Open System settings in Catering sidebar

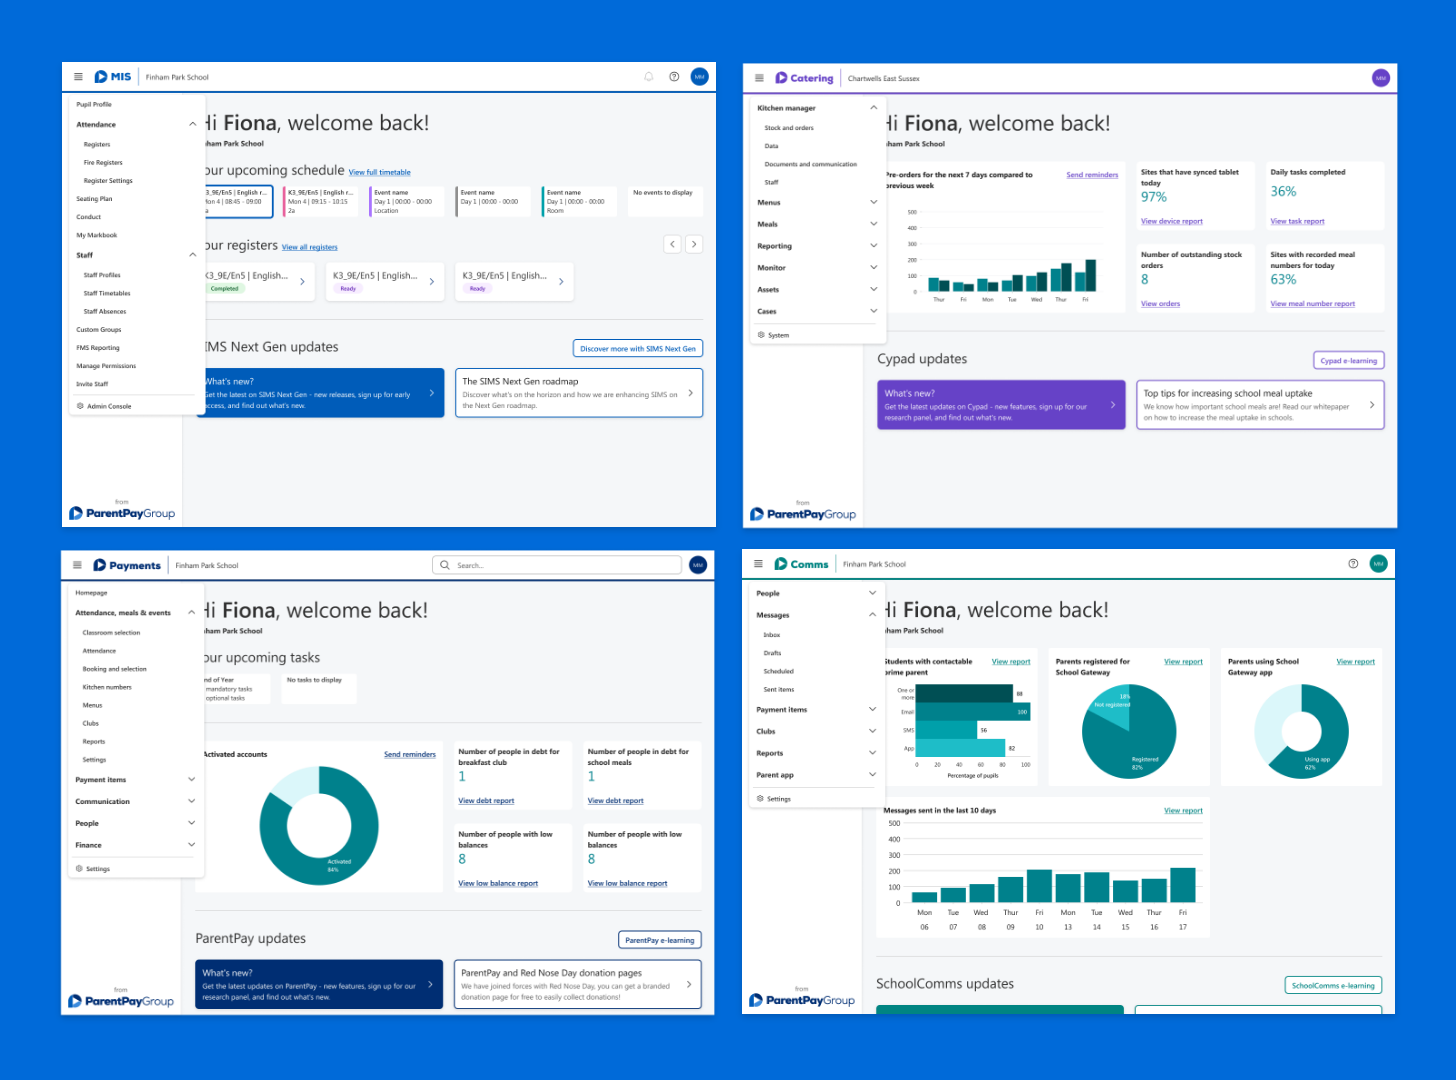[774, 335]
